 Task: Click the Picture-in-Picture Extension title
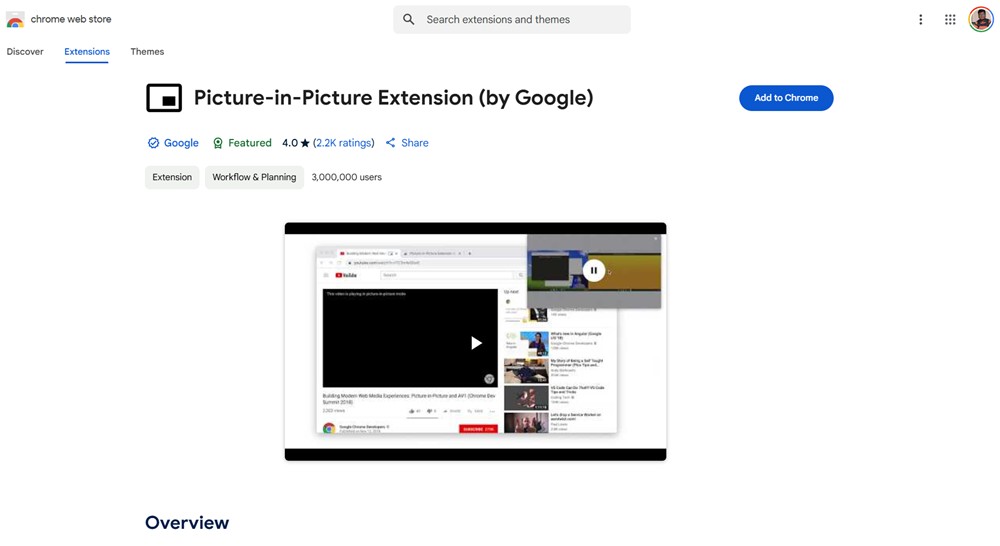coord(393,98)
